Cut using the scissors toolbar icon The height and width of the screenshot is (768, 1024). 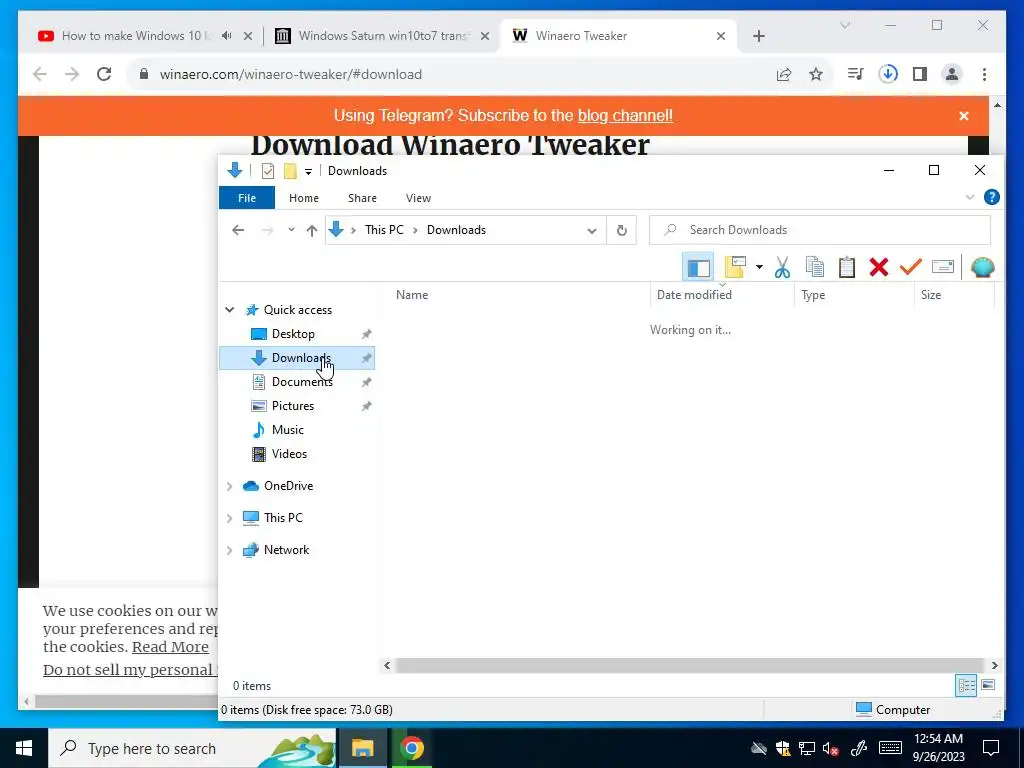pyautogui.click(x=782, y=267)
